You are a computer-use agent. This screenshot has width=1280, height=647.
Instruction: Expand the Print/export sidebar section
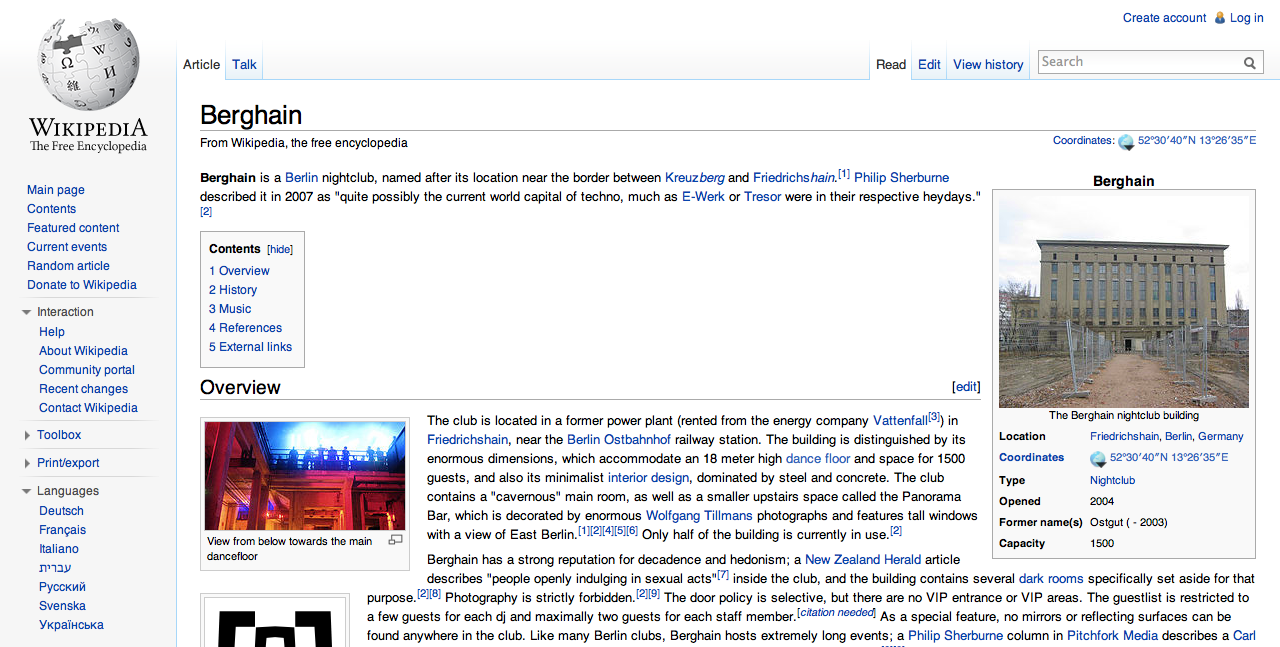coord(26,463)
